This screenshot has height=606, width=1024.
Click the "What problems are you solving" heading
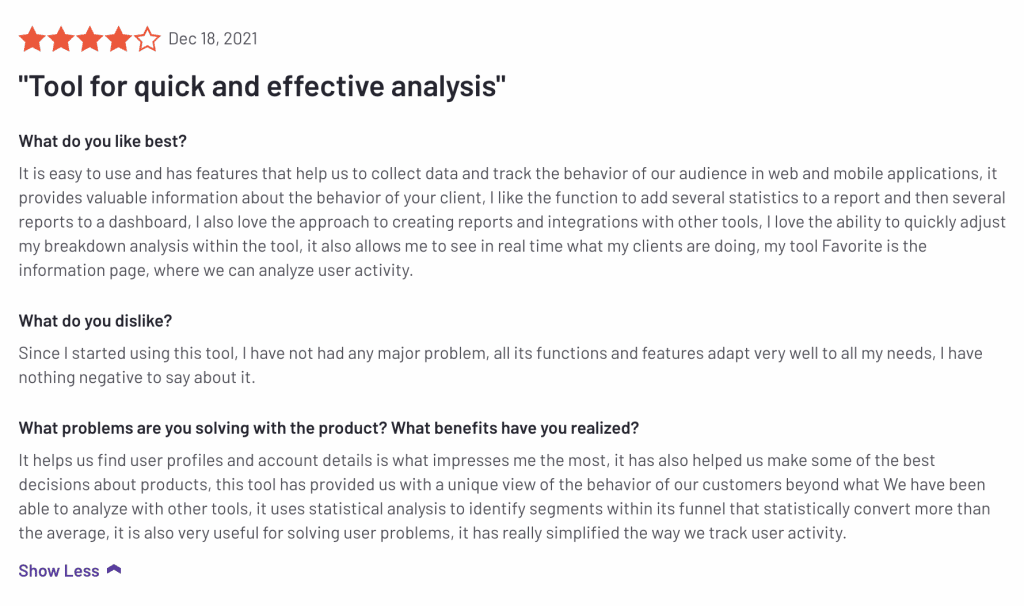[x=328, y=428]
